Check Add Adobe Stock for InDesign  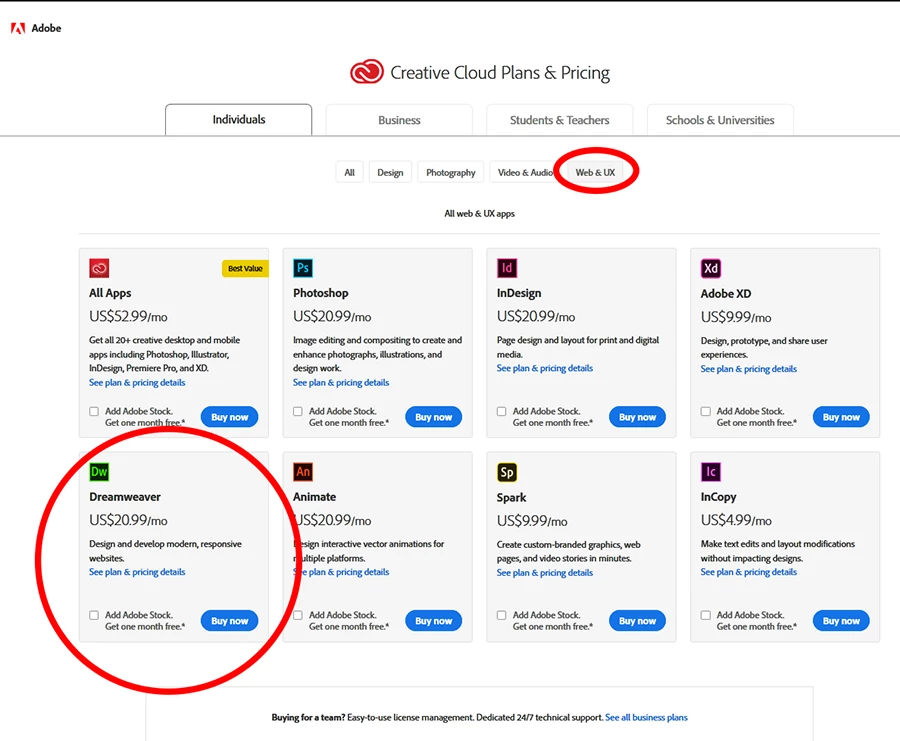click(502, 411)
